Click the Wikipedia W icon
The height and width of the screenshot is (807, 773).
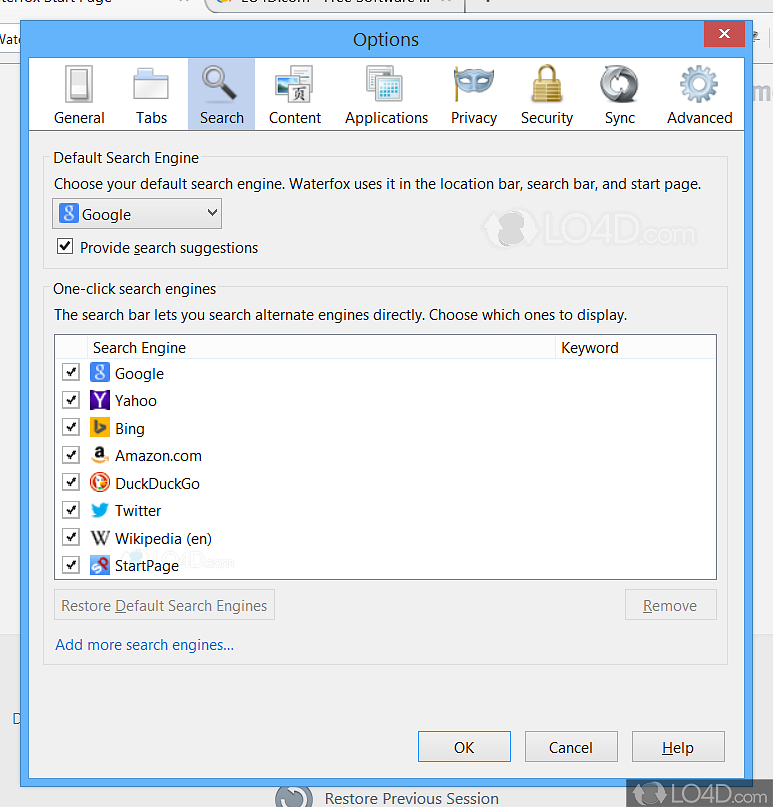[x=100, y=538]
